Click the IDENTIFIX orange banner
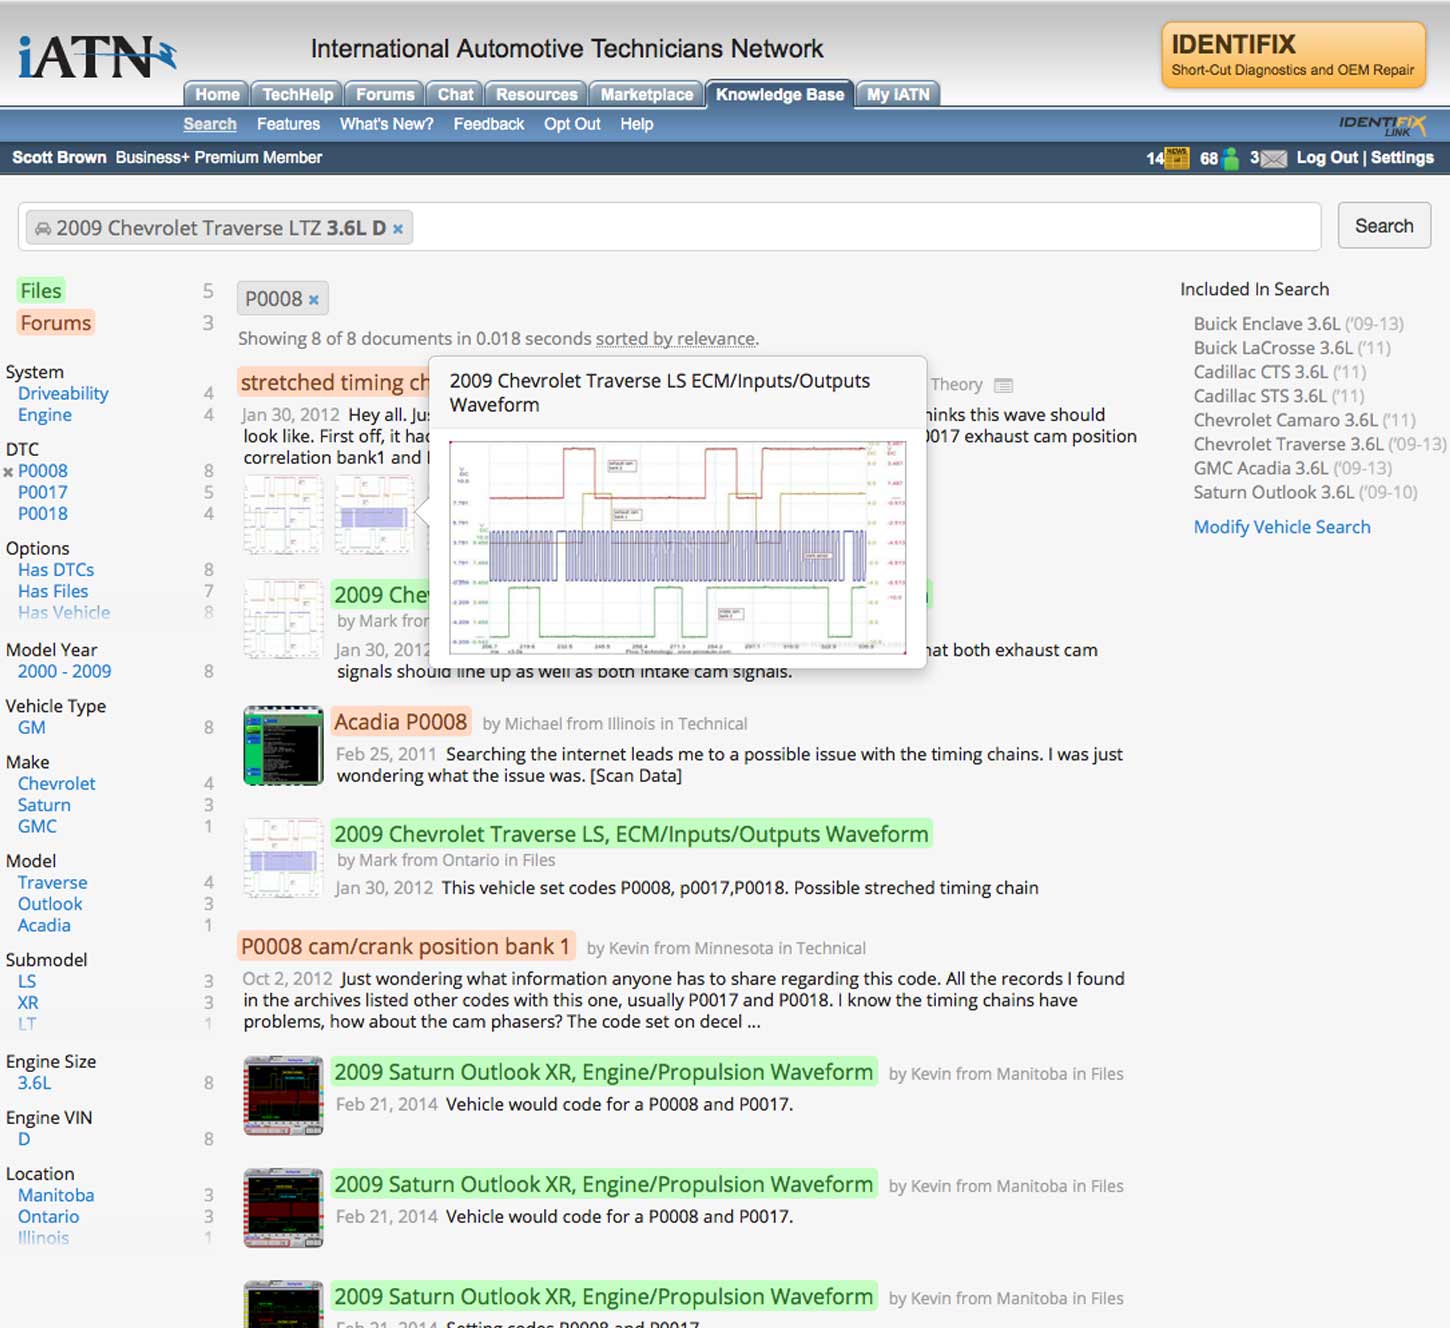 (x=1292, y=55)
